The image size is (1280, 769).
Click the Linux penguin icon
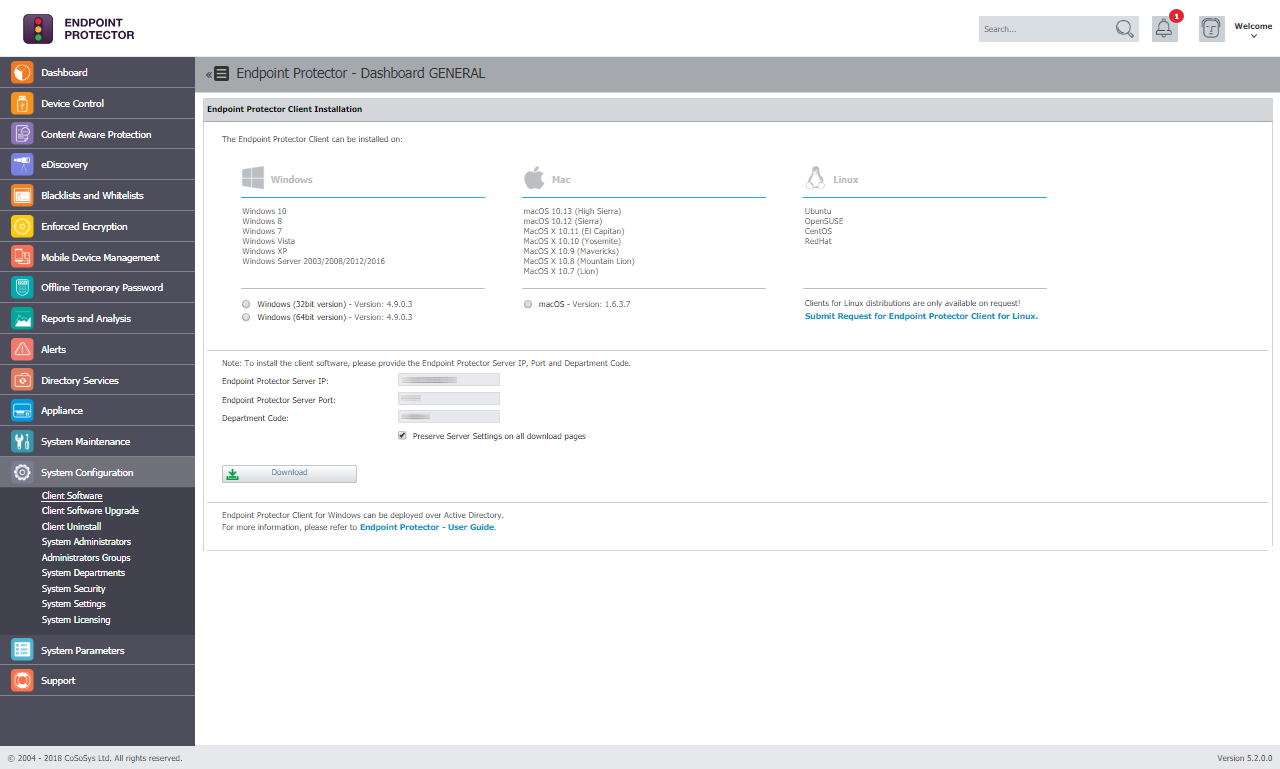tap(815, 178)
